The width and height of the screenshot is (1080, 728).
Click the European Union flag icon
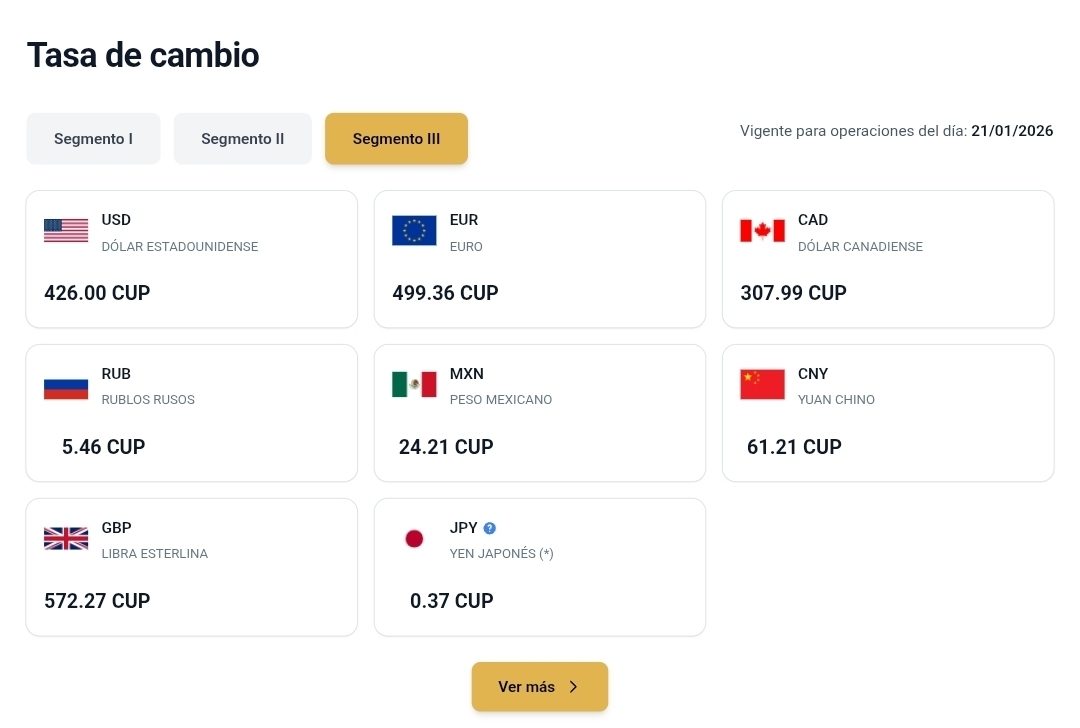[414, 231]
